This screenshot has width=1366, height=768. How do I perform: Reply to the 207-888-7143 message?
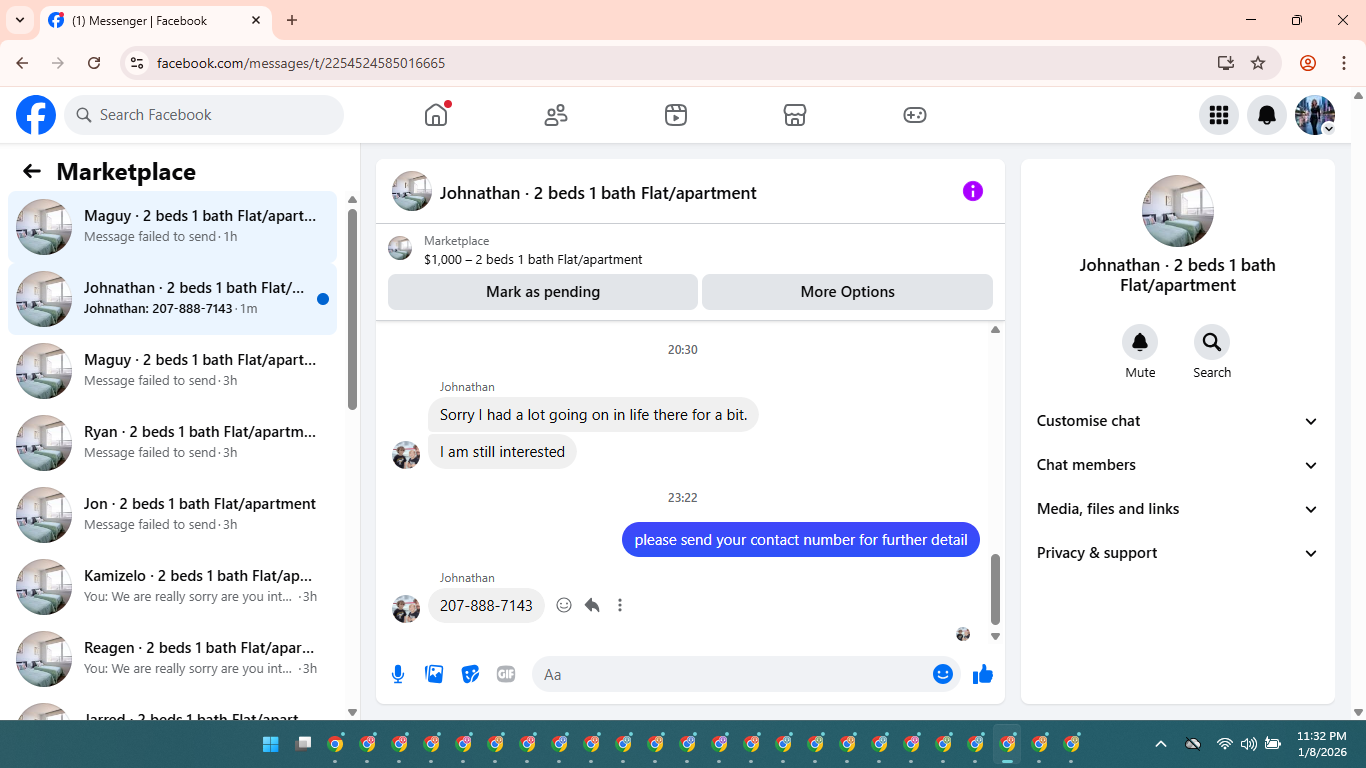(x=592, y=605)
